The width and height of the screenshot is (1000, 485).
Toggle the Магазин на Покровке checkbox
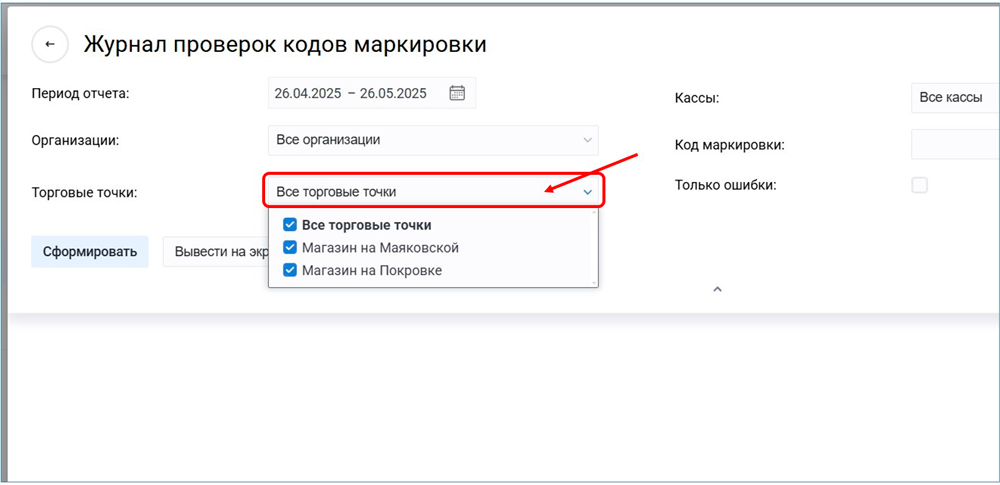pos(290,270)
